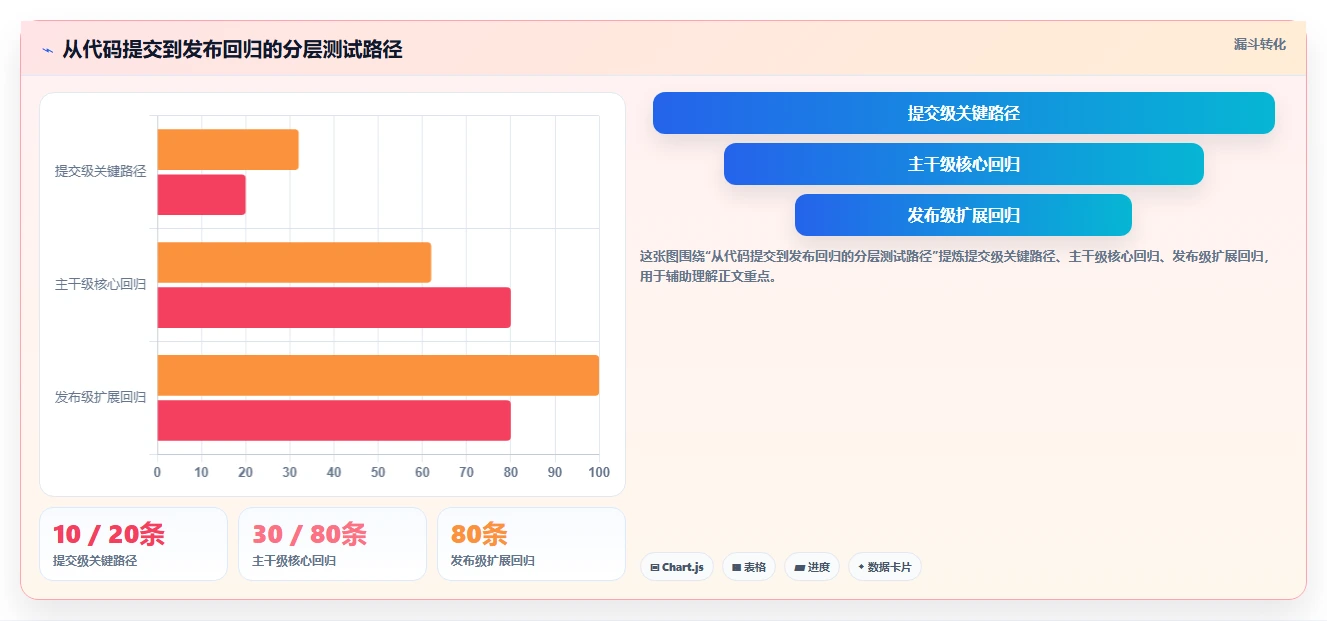Click the red bar for 发布级扩展回归

tap(334, 420)
